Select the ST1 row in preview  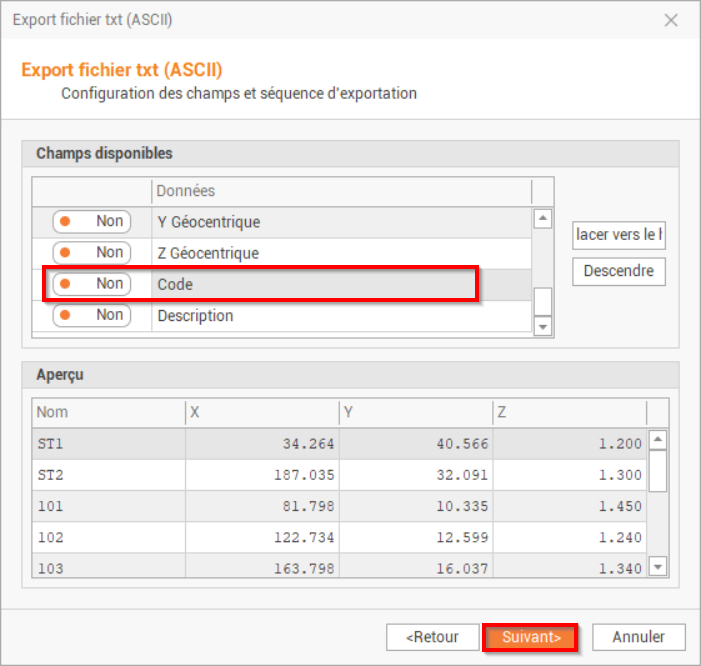coord(108,444)
